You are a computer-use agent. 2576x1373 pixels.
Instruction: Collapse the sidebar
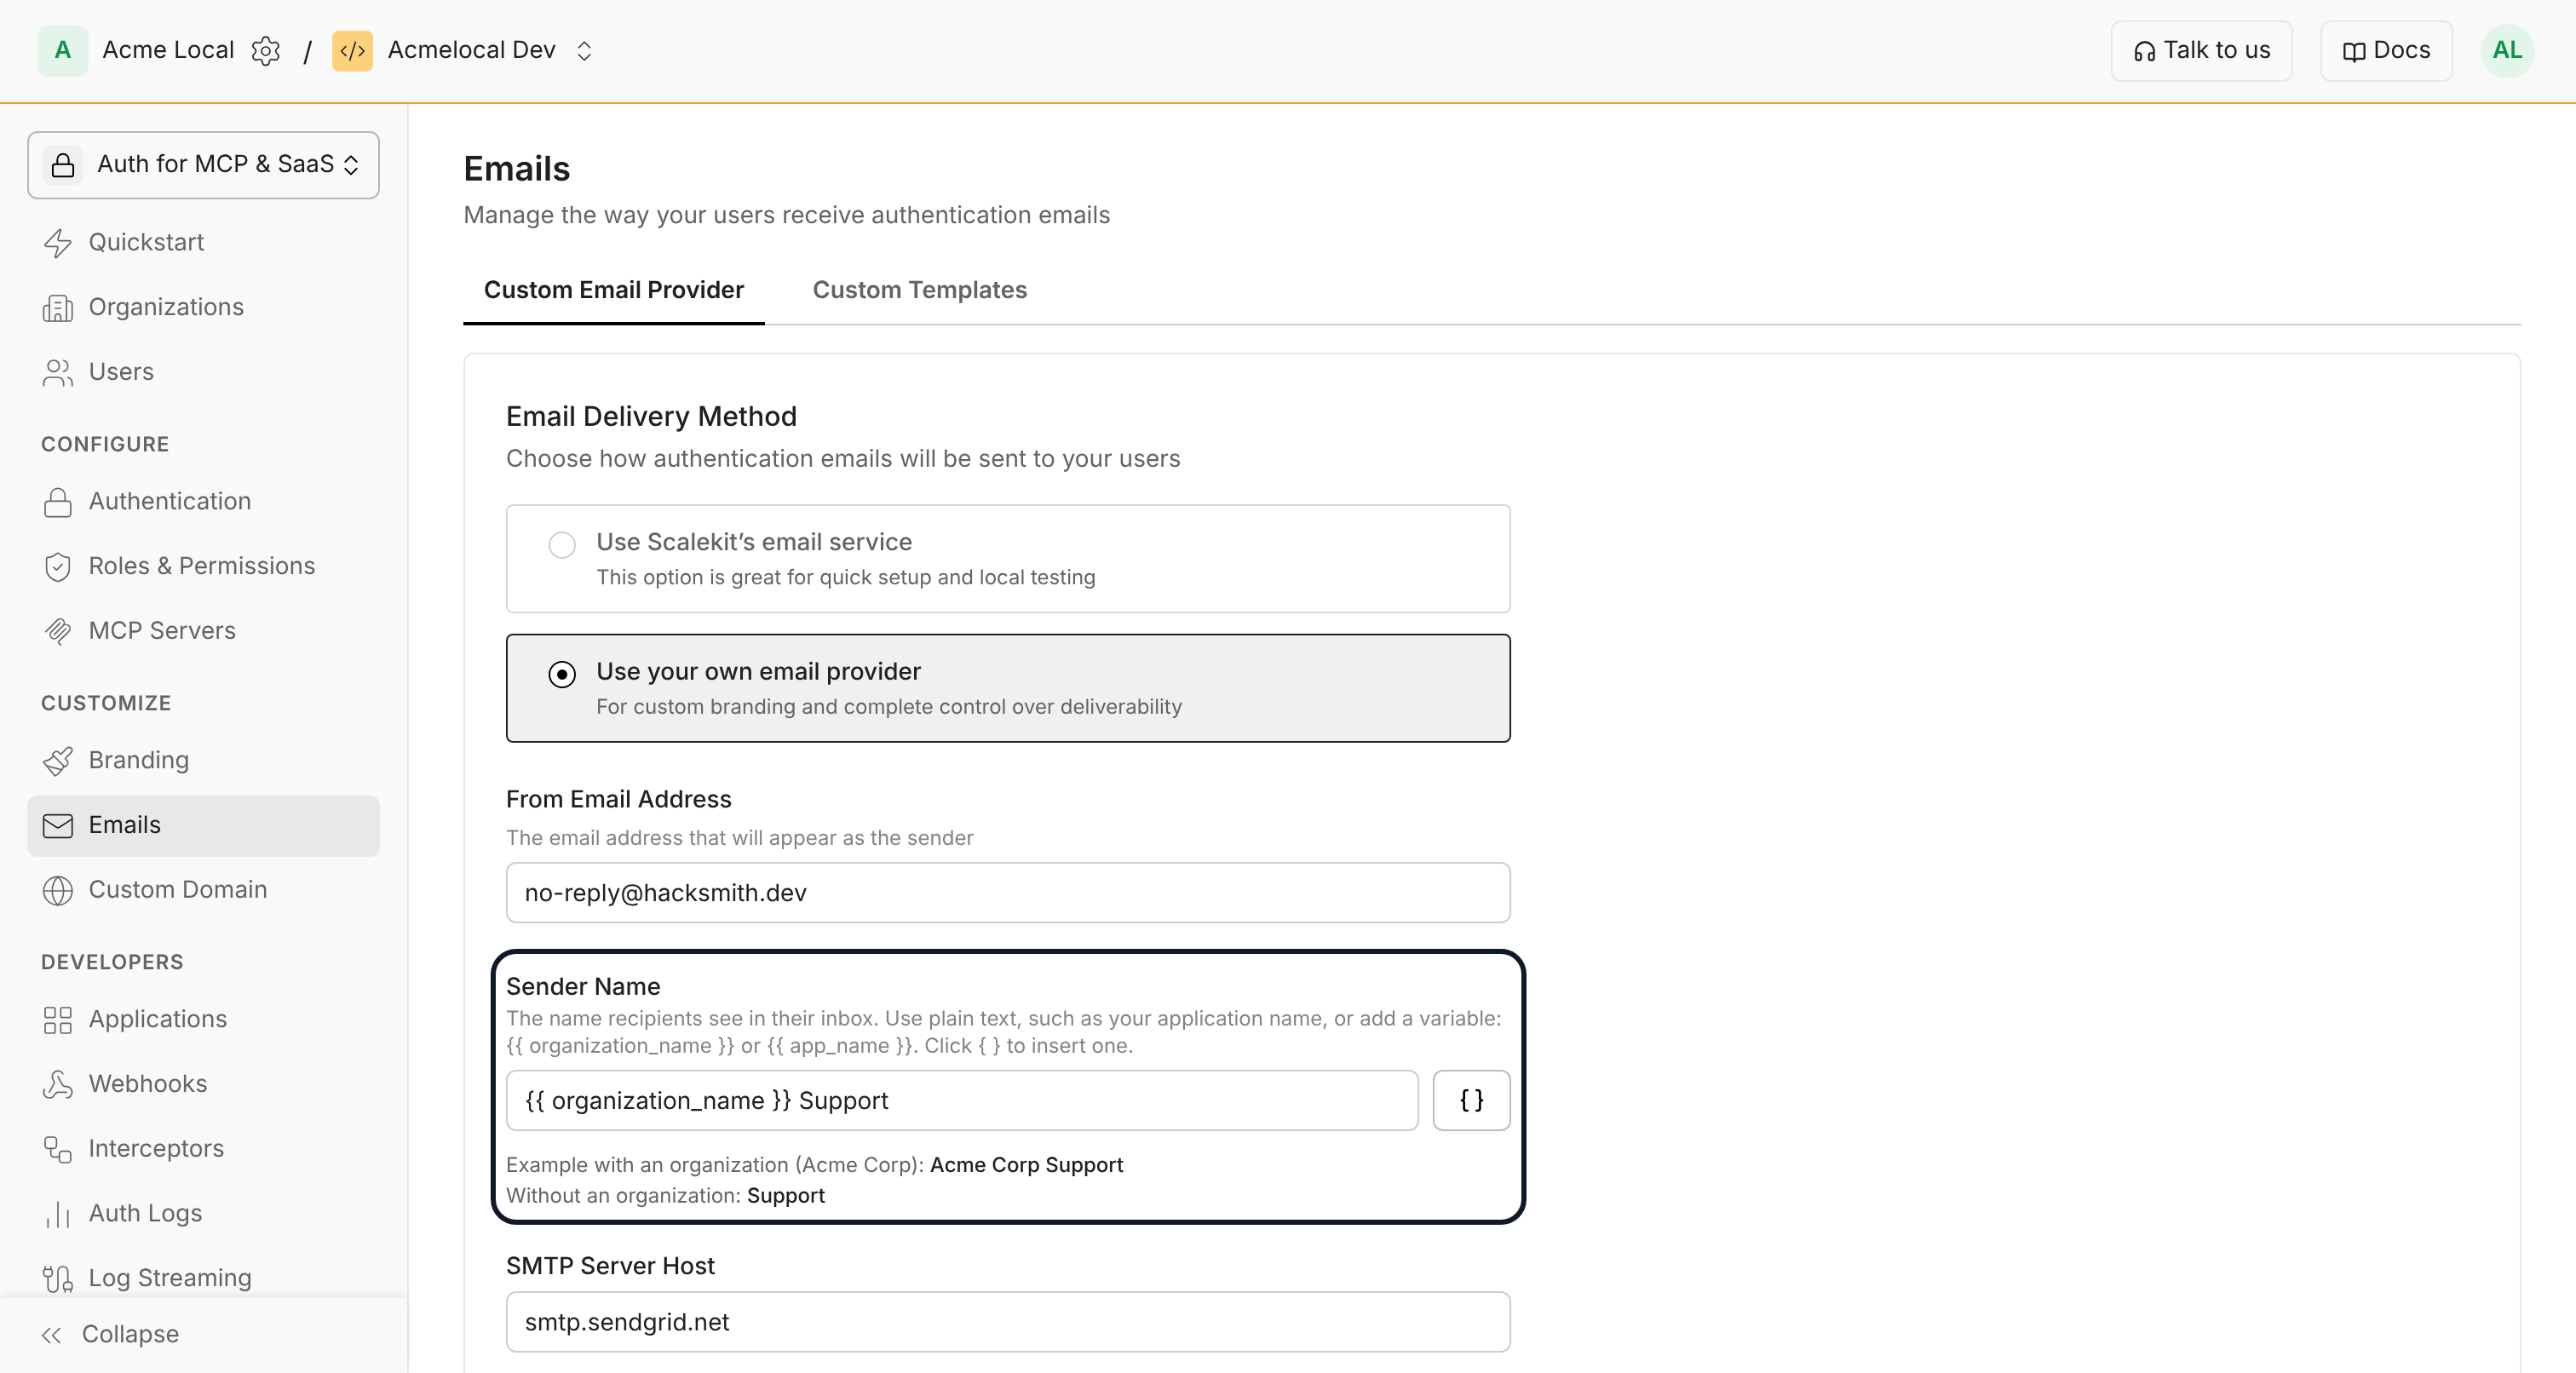coord(110,1334)
